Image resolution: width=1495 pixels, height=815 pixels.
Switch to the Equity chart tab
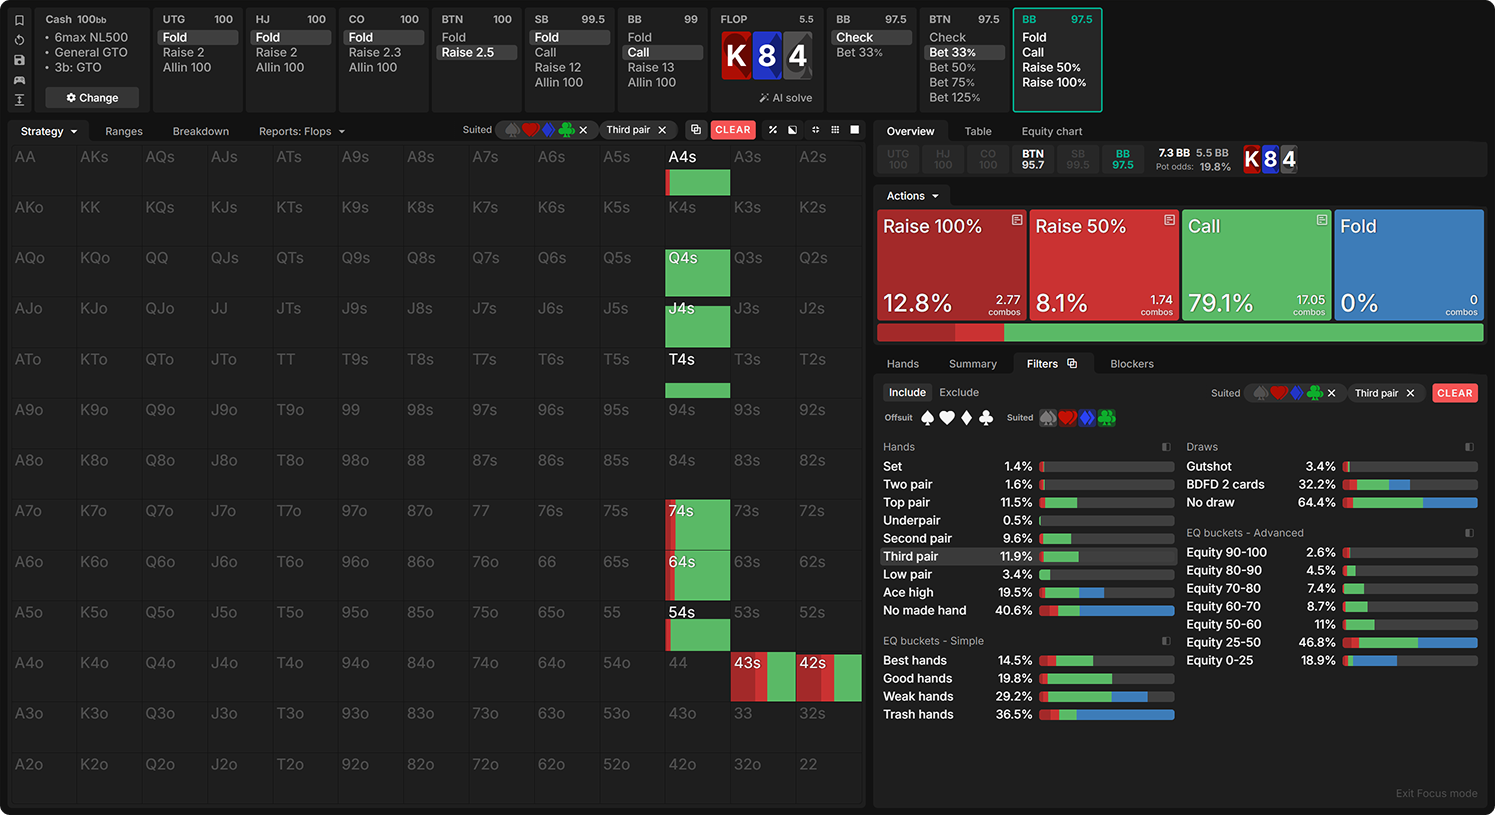click(1052, 131)
